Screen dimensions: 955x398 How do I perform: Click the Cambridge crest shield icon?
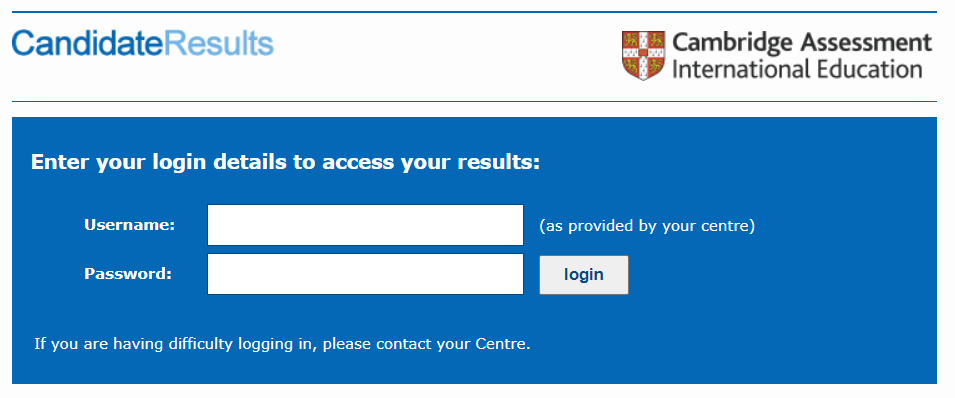643,55
